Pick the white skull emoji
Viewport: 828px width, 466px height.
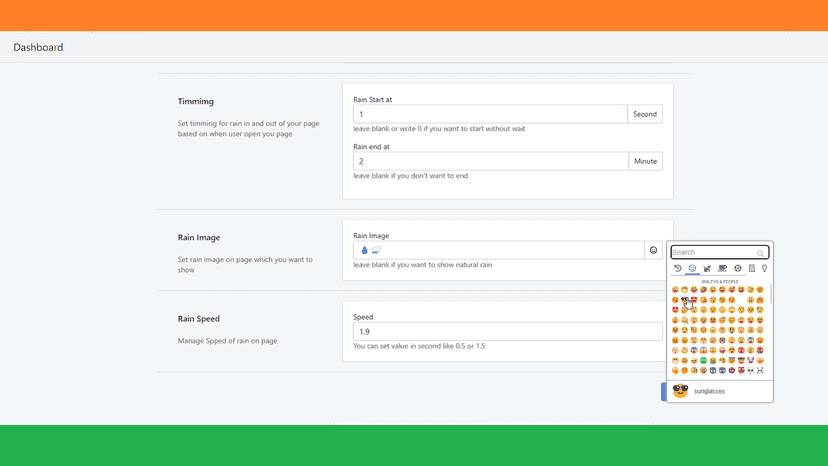point(750,370)
